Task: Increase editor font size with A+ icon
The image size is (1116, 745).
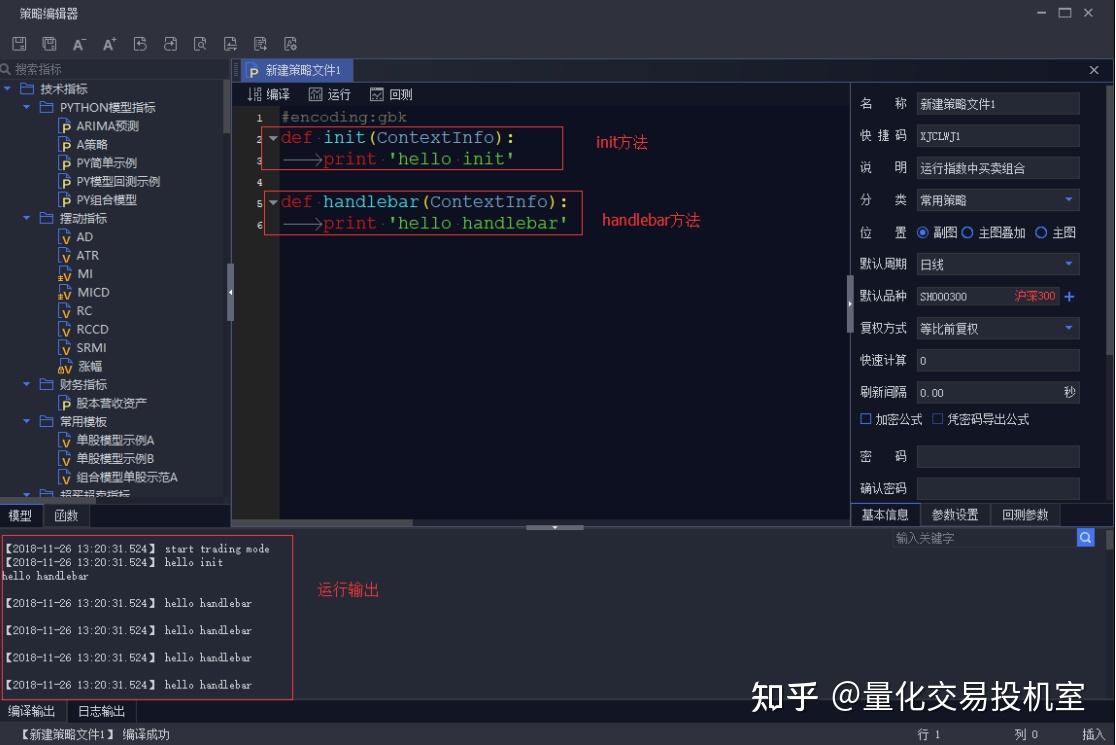Action: click(x=108, y=44)
